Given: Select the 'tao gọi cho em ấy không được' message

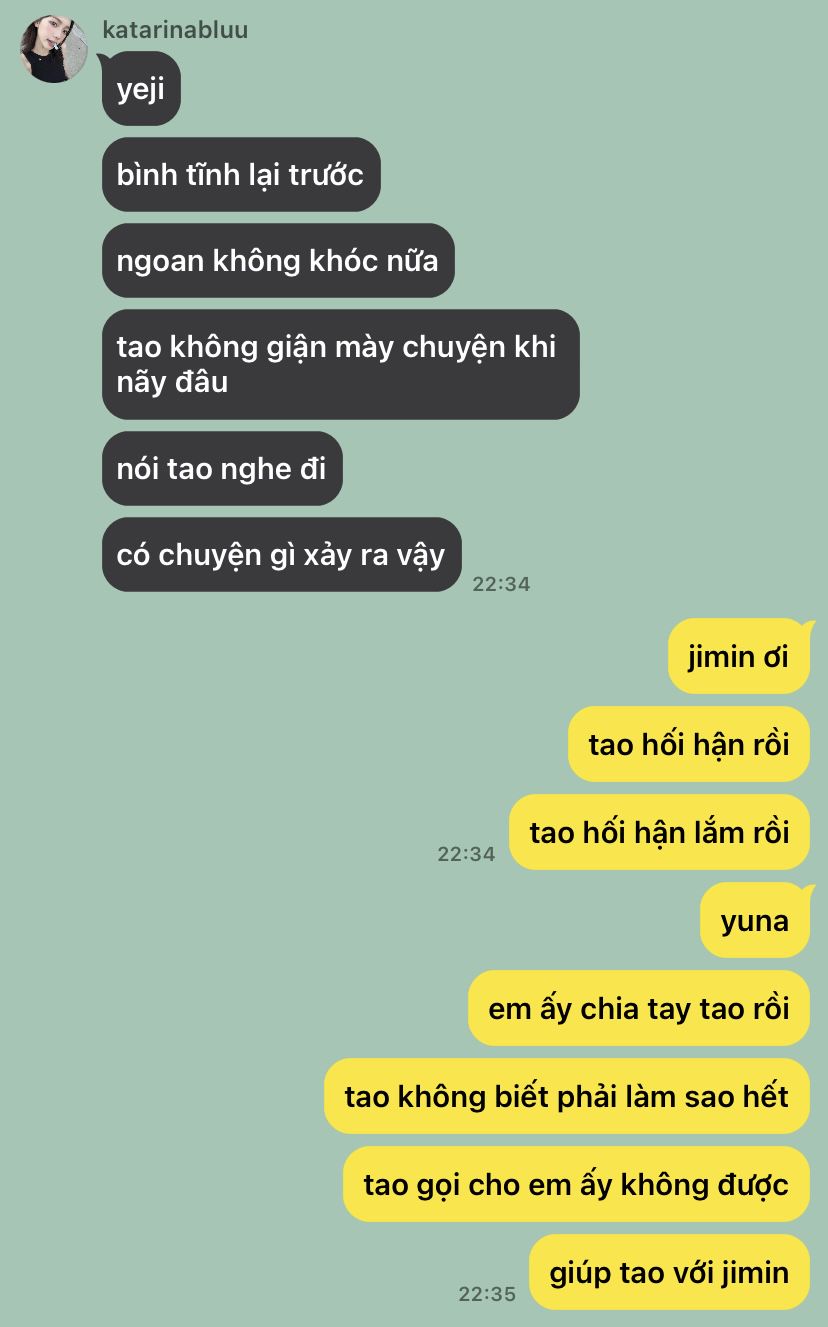Looking at the screenshot, I should [x=576, y=1185].
